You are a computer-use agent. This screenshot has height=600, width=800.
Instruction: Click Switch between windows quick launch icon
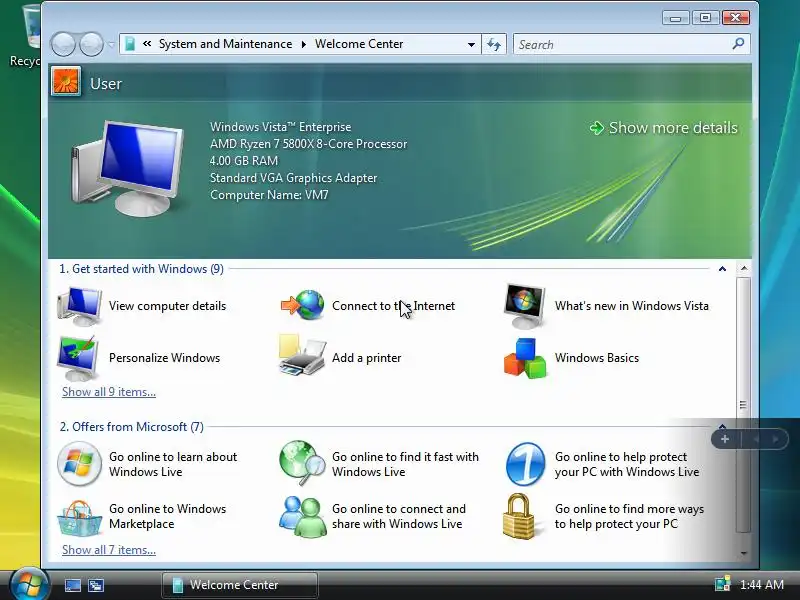pos(95,585)
